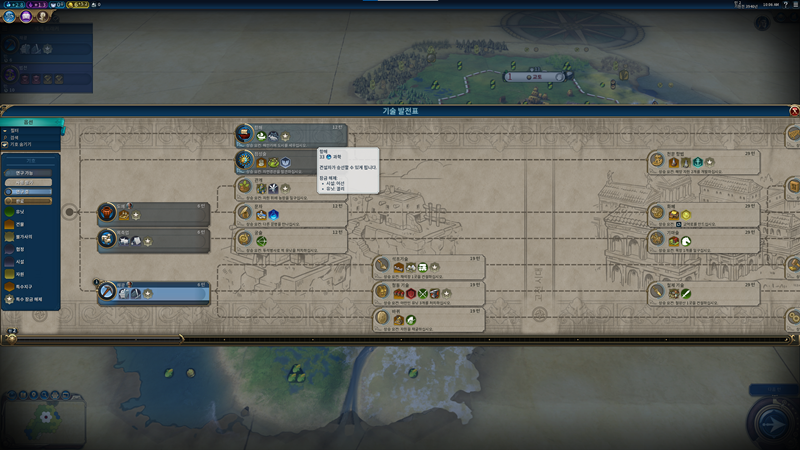Viewport: 800px width, 450px height.
Task: Click the star unlock icon in Masonry node
Action: pyautogui.click(x=435, y=267)
